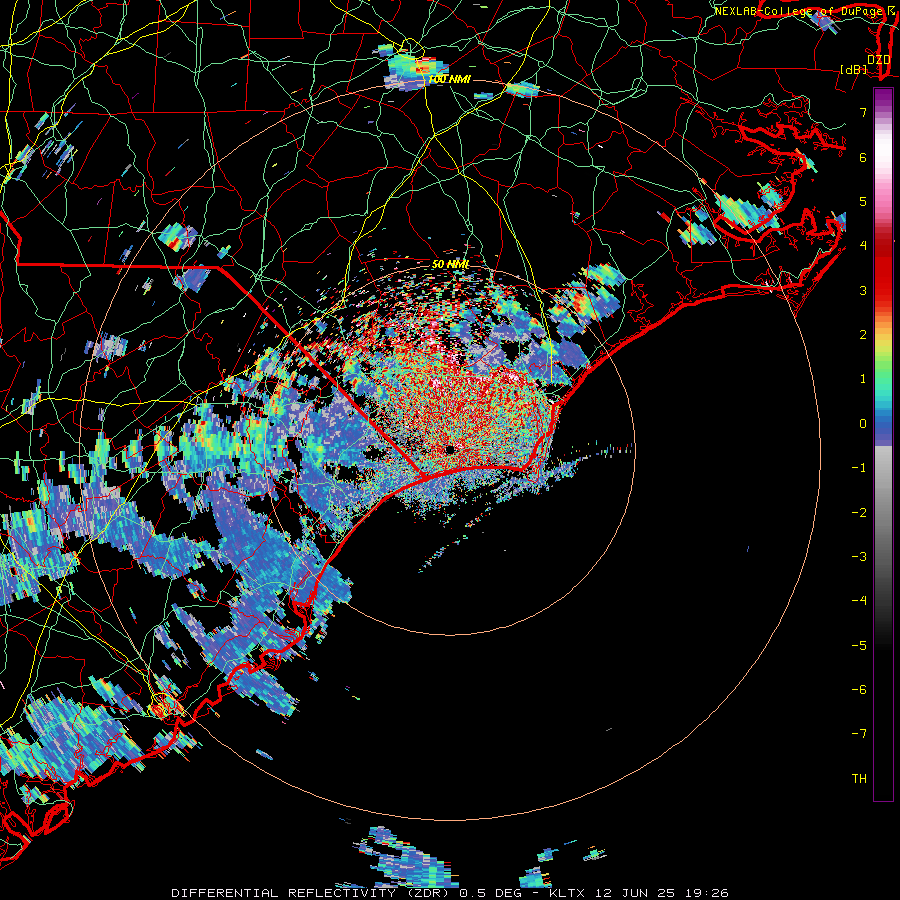Select the 1 dB tick label
The height and width of the screenshot is (900, 900).
tap(863, 379)
